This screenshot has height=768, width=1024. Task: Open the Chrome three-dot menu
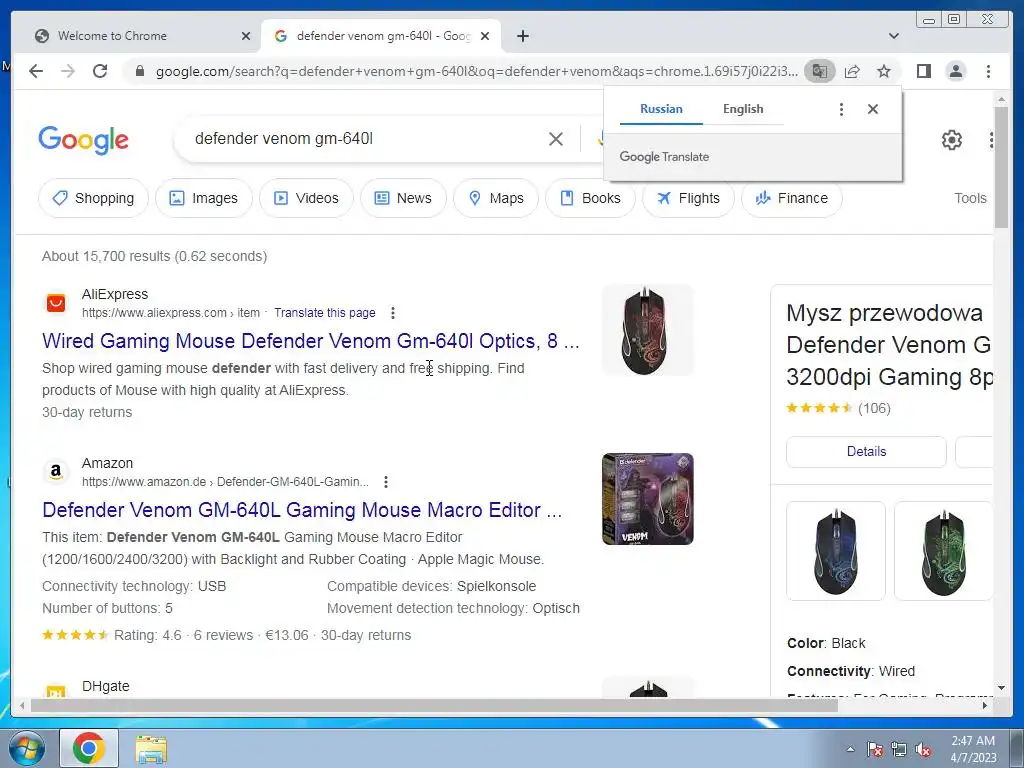[x=988, y=71]
